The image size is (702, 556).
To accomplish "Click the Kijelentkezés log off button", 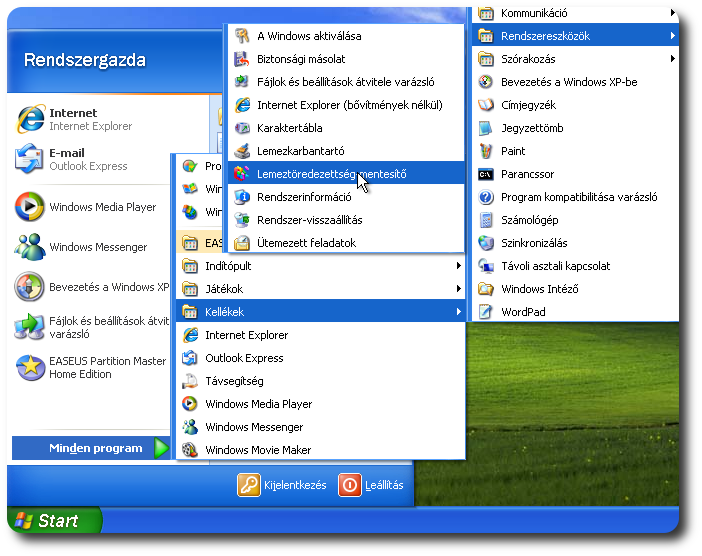I will click(282, 485).
